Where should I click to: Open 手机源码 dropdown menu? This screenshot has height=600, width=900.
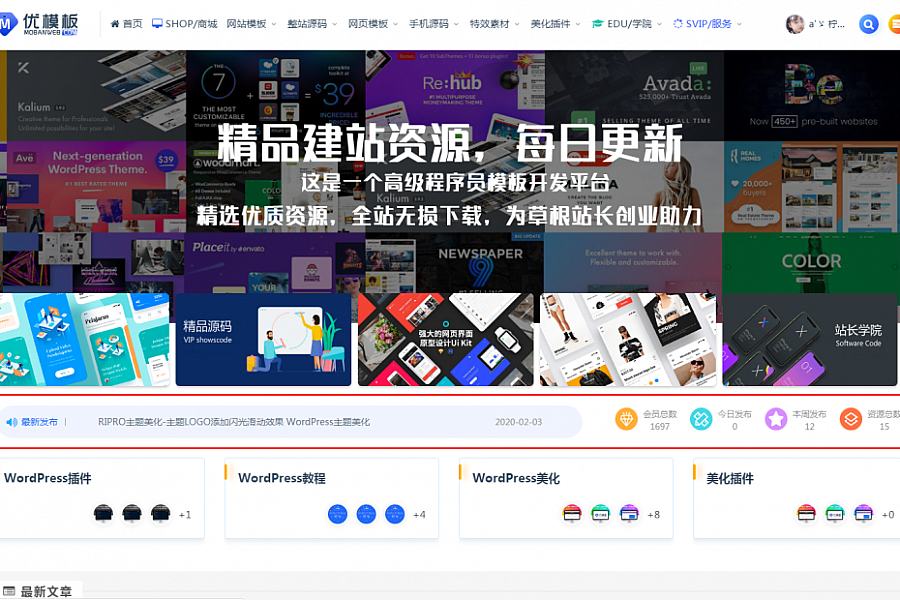tap(434, 24)
